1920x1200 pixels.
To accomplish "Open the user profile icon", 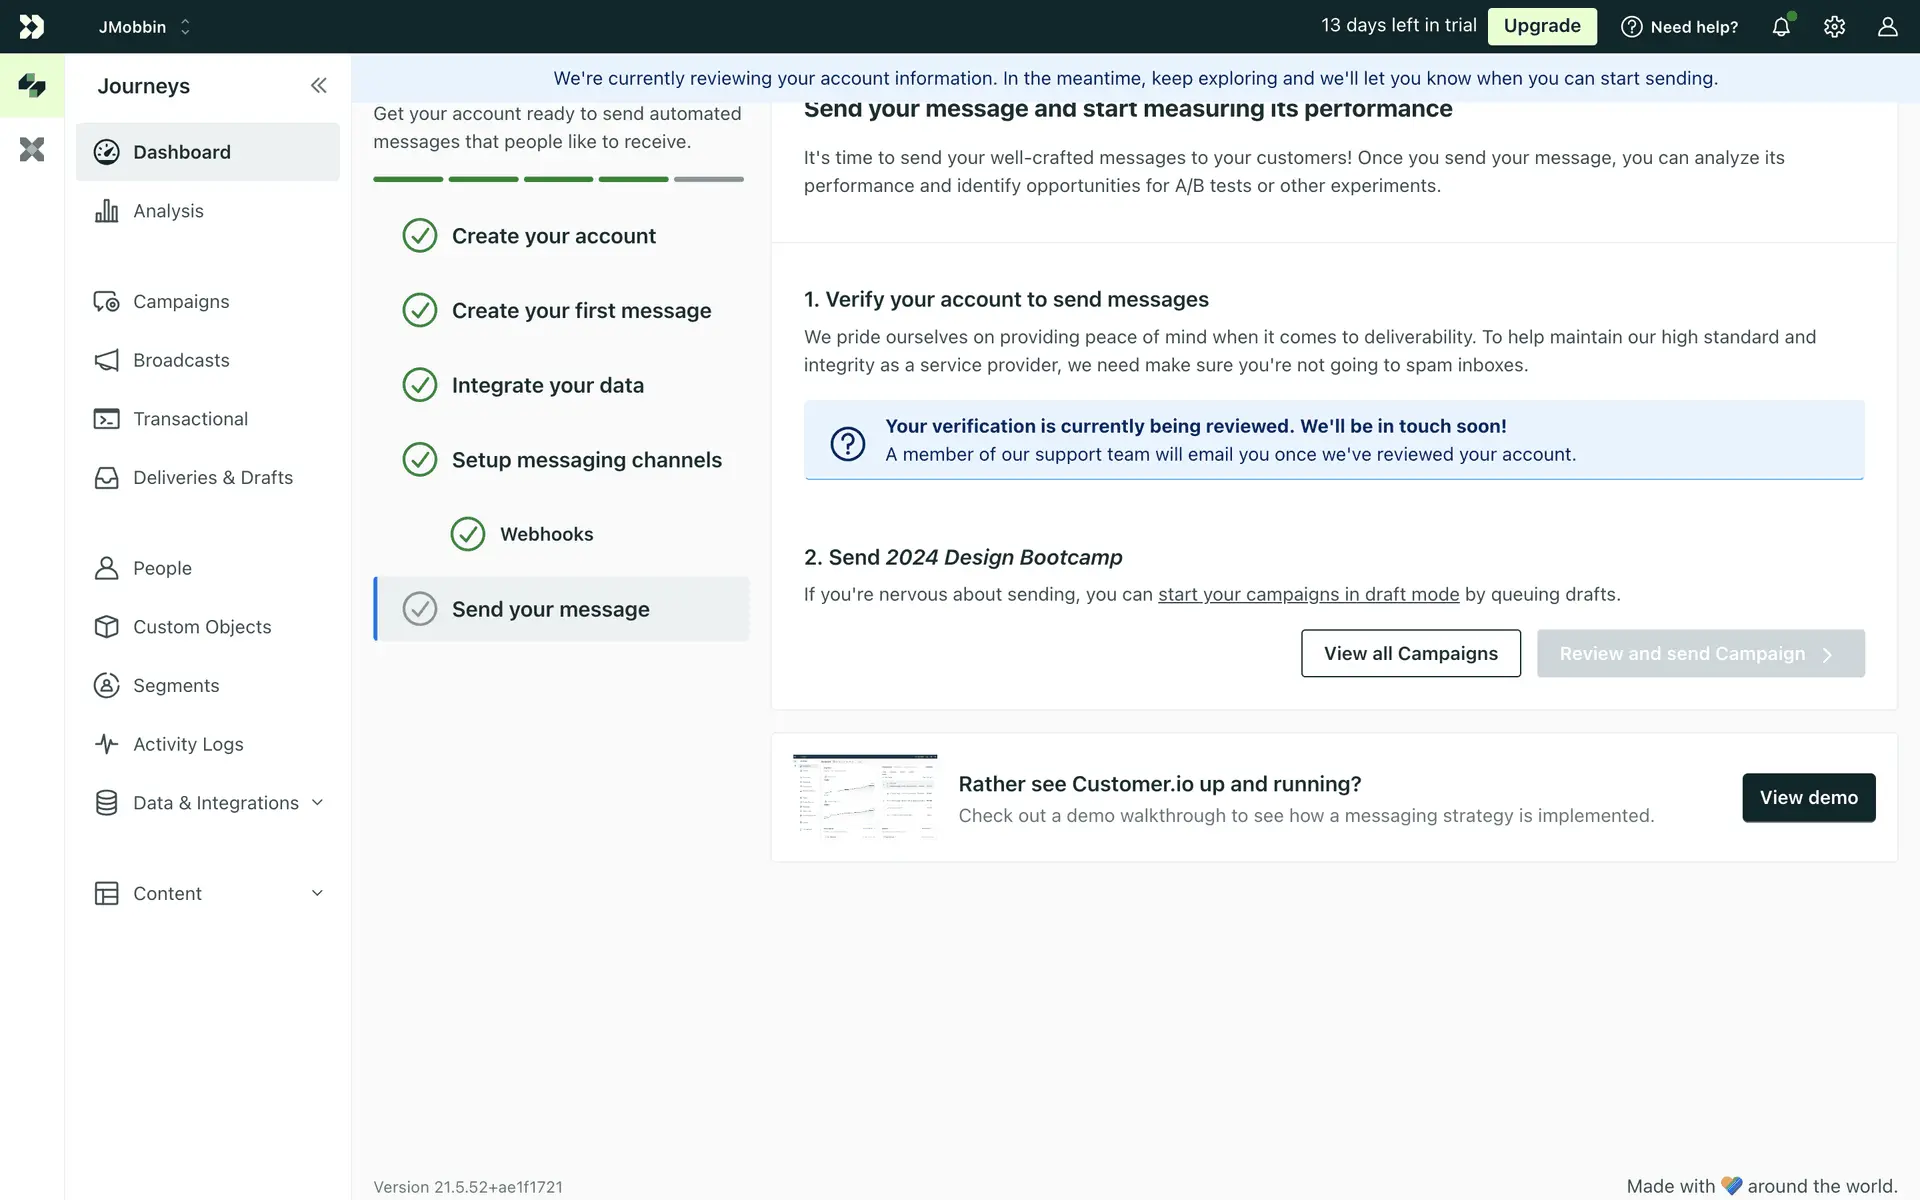I will coord(1887,27).
